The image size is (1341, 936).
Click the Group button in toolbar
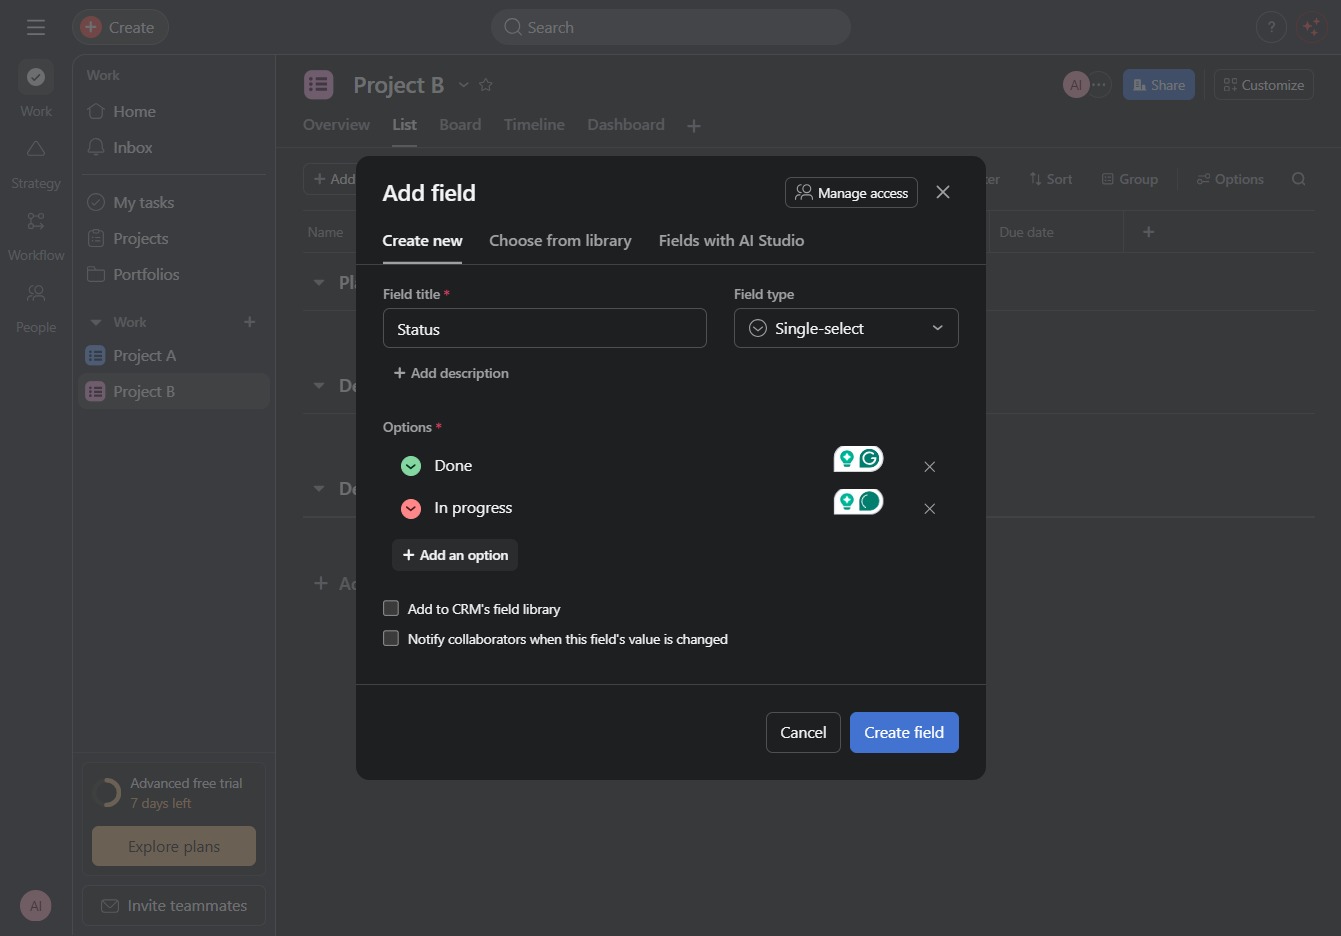(1130, 179)
